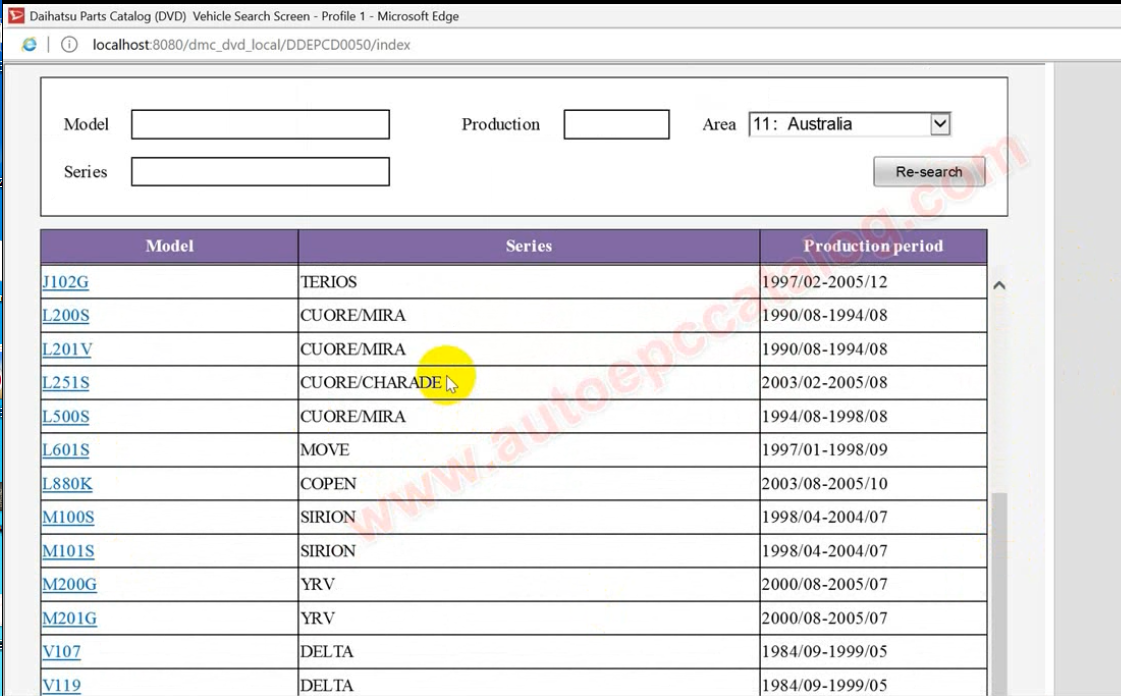Open the L601S Move model link
Image resolution: width=1121 pixels, height=696 pixels.
click(x=65, y=450)
